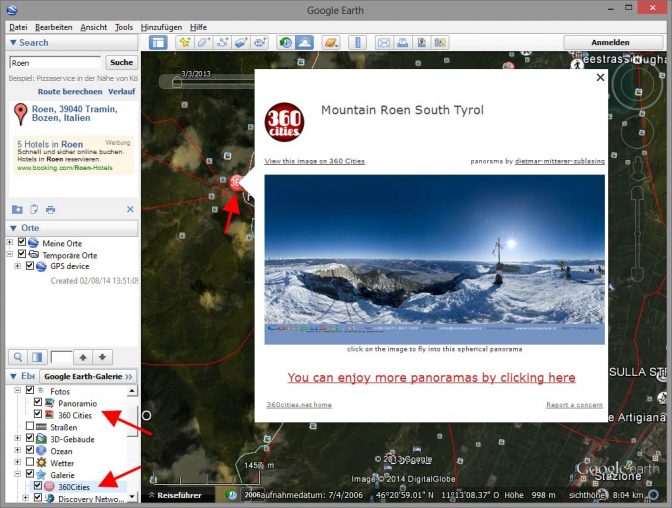Expand GPS device tree node
The width and height of the screenshot is (672, 508).
point(18,266)
